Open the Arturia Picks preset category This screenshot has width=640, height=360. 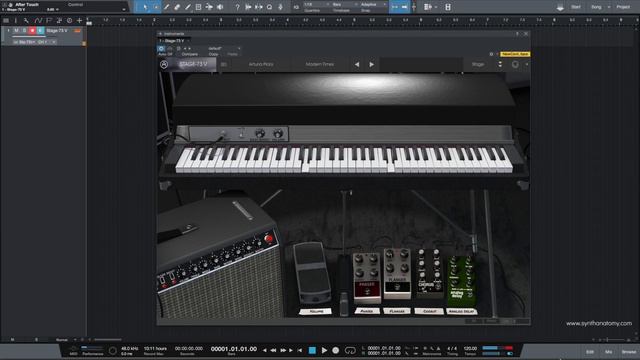coord(261,64)
